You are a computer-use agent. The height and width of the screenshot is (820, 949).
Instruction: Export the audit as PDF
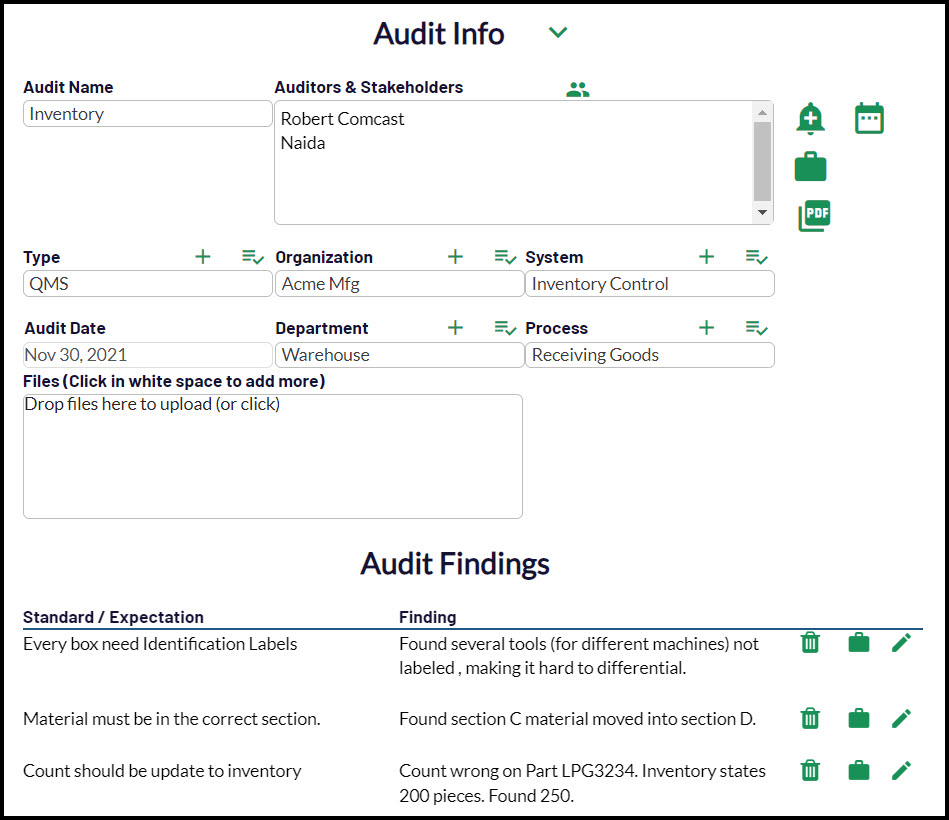pos(815,215)
